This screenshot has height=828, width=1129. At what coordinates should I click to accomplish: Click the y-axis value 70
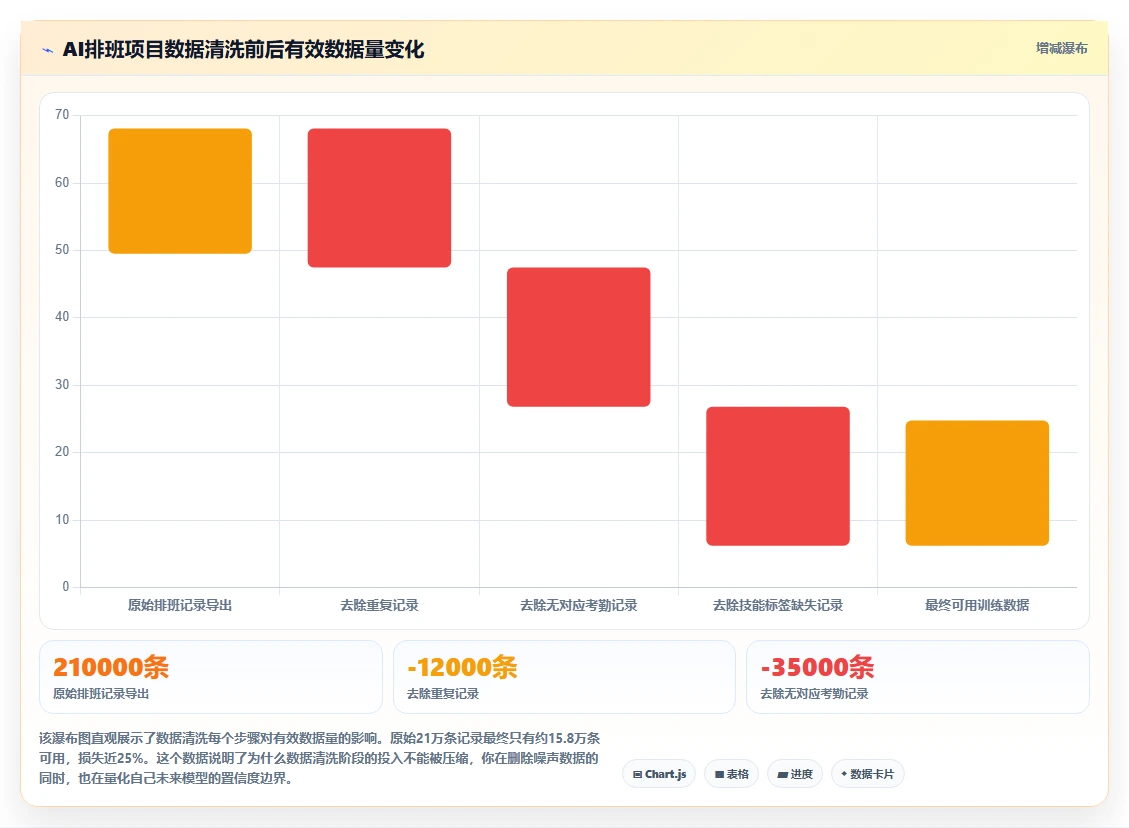coord(63,114)
